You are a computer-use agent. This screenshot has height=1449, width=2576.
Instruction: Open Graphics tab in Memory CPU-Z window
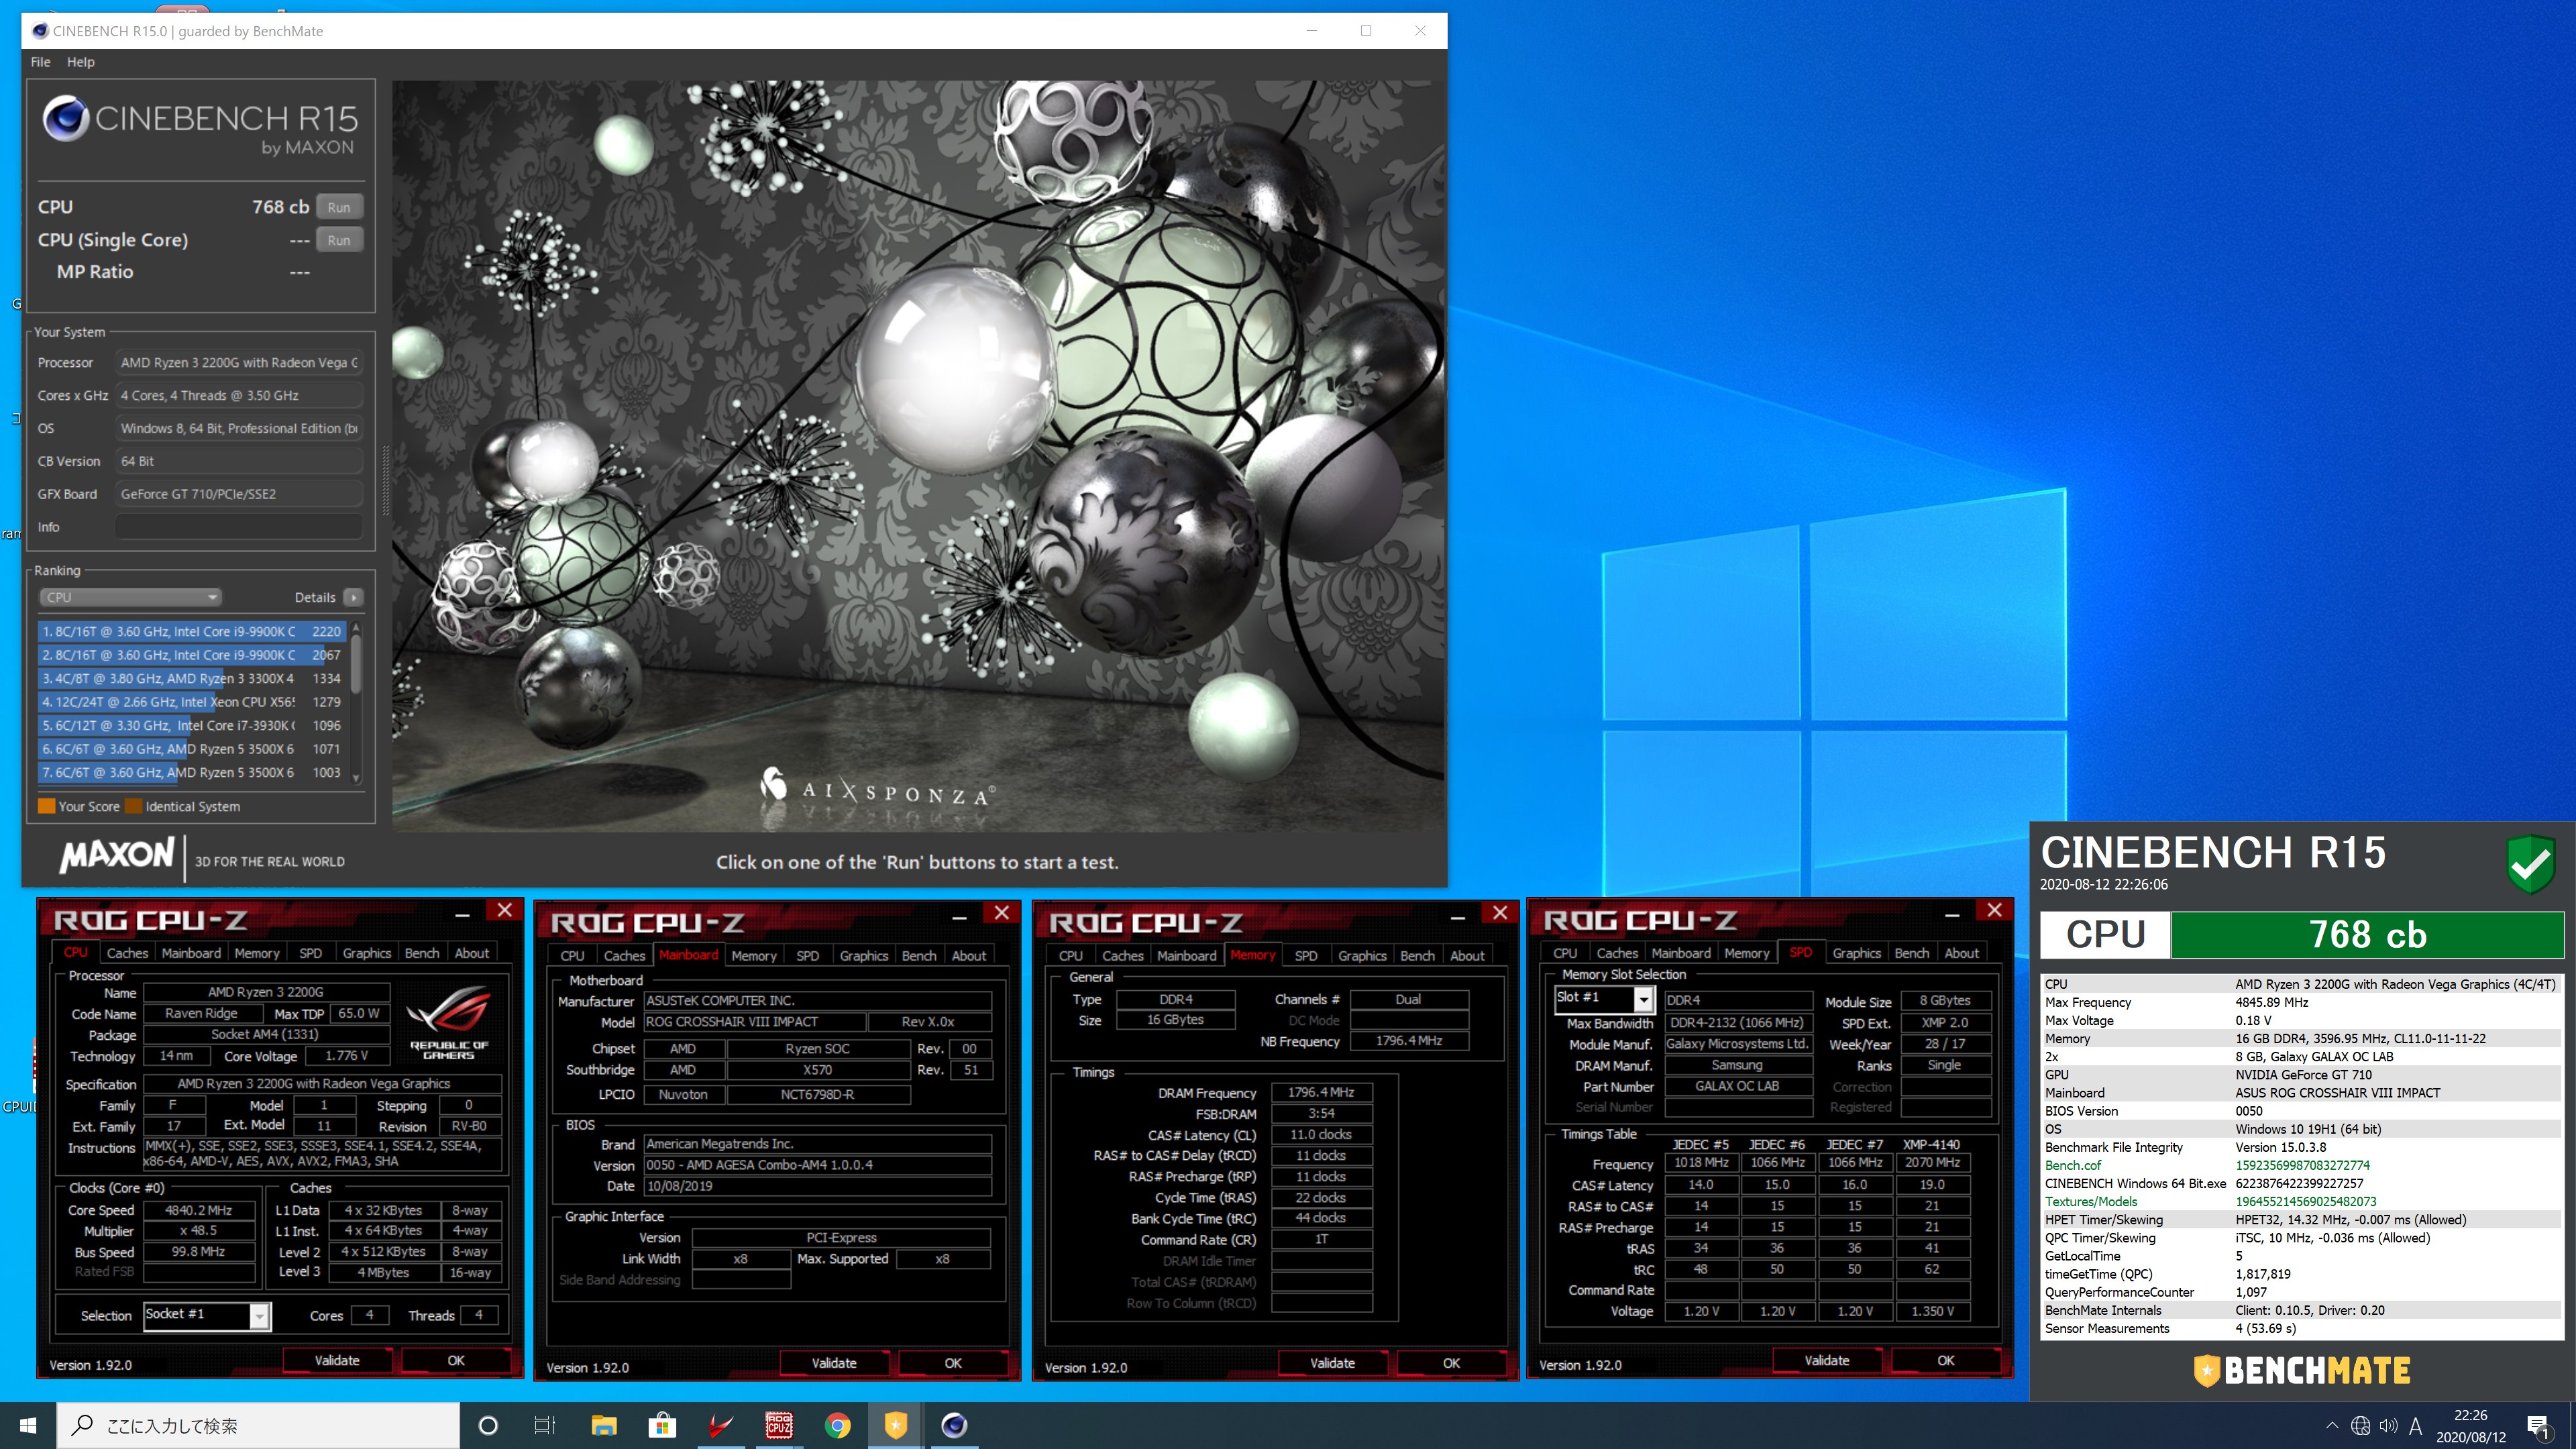coord(1362,956)
